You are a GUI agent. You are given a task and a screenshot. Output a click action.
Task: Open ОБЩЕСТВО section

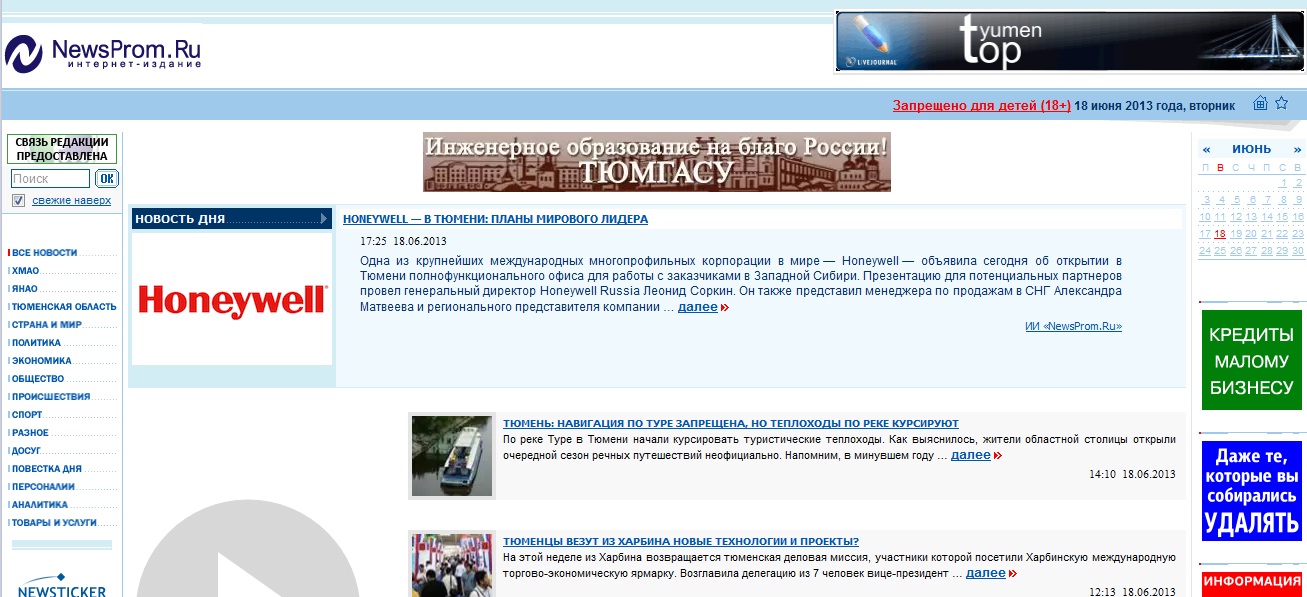coord(38,379)
